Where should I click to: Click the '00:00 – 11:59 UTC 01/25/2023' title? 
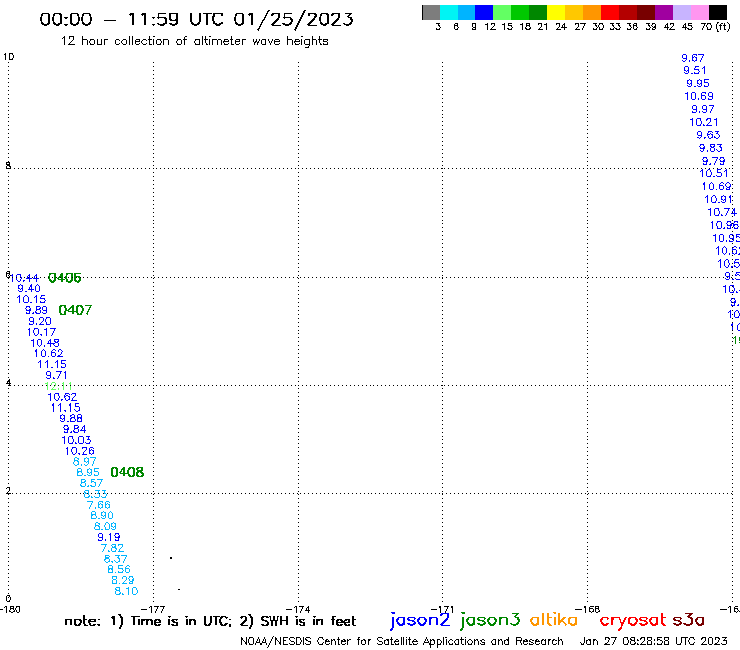(x=196, y=20)
